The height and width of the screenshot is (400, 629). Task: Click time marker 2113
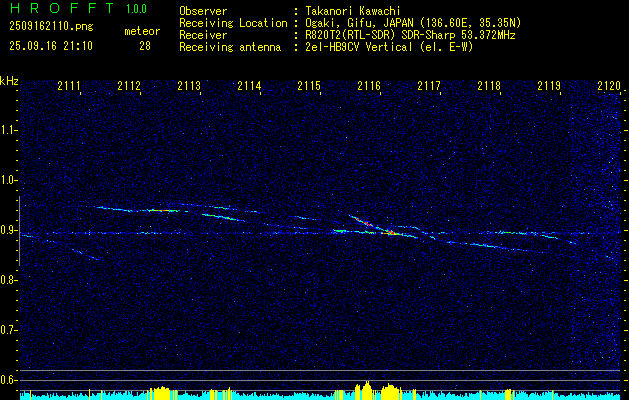coord(189,86)
